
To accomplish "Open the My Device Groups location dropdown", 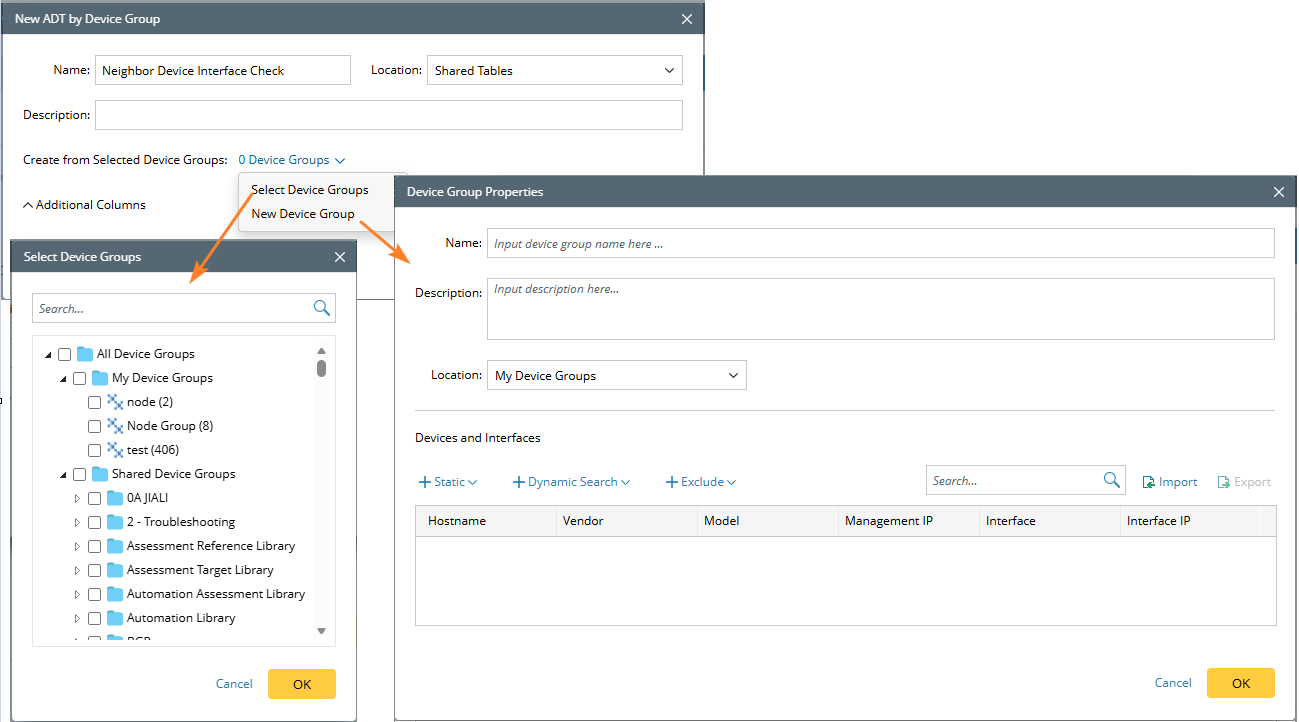I will tap(616, 376).
